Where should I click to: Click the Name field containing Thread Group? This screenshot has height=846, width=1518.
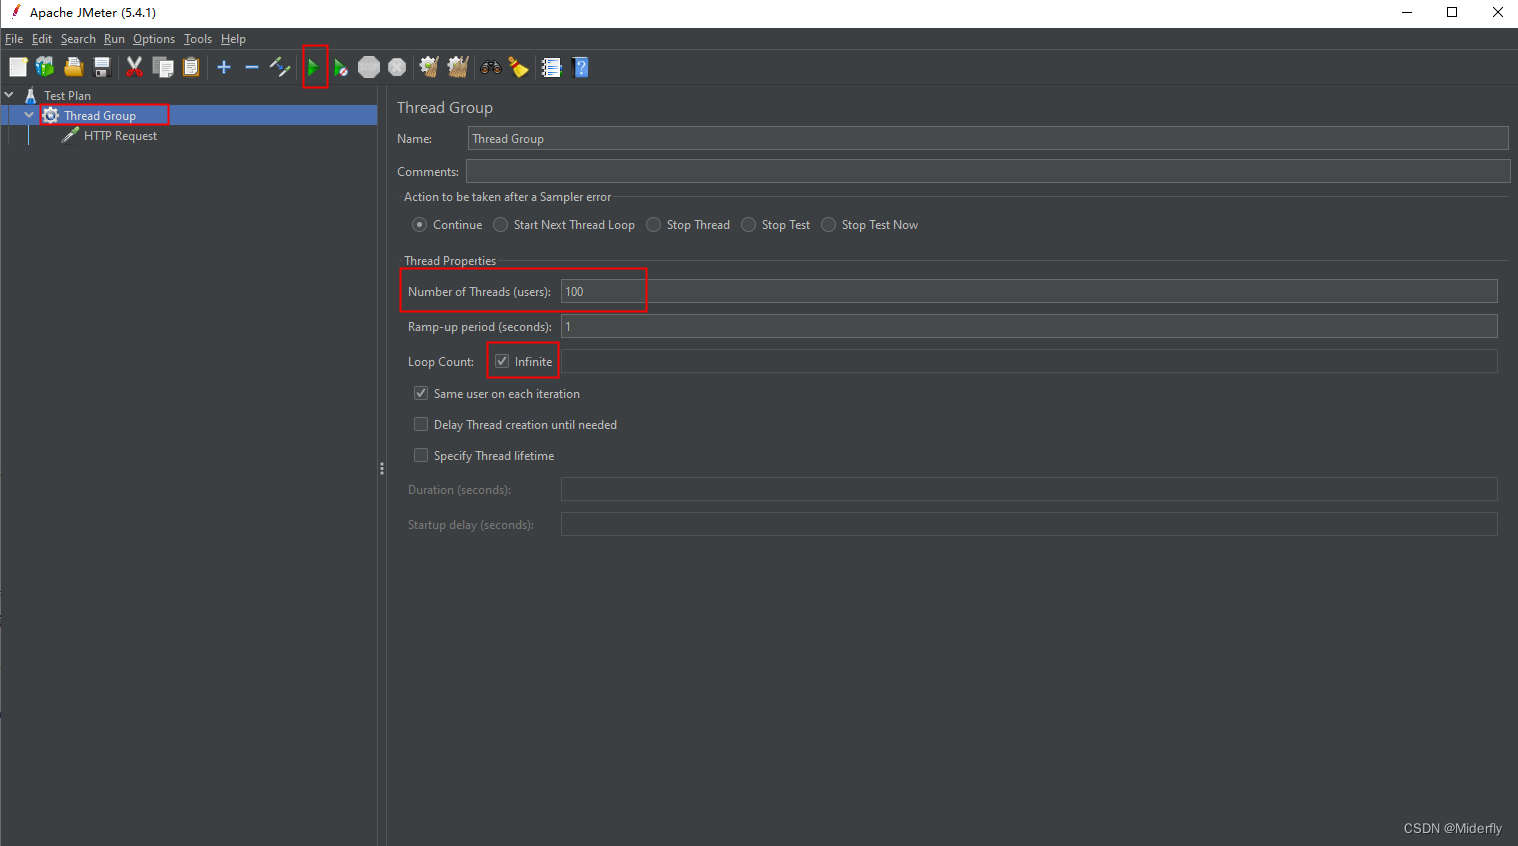988,138
